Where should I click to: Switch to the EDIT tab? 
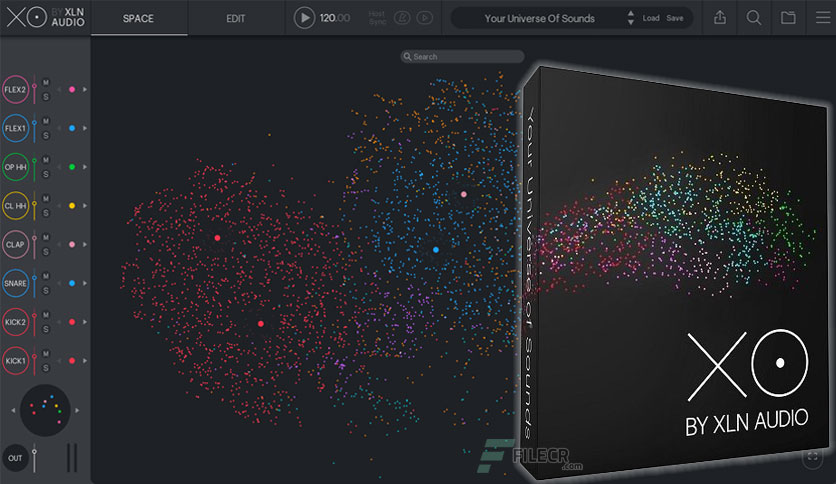236,19
